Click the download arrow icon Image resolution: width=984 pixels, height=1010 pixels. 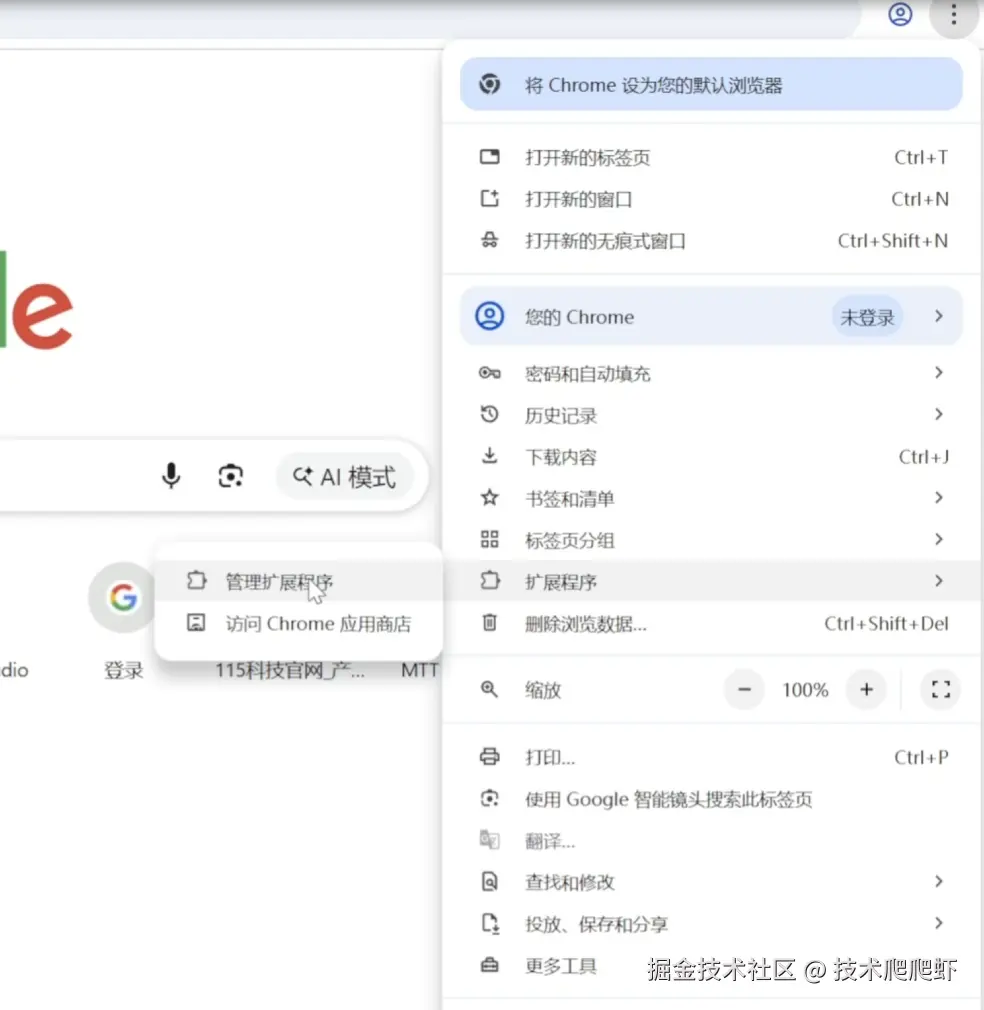click(x=489, y=456)
